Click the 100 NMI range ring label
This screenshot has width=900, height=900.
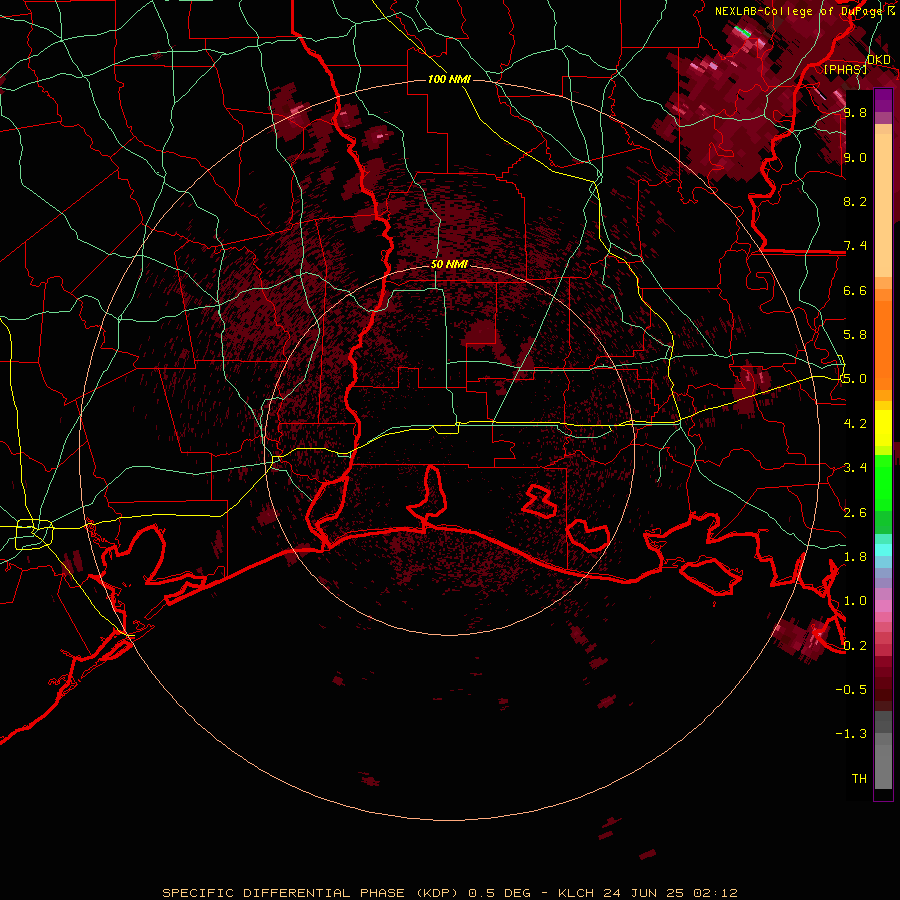[449, 79]
